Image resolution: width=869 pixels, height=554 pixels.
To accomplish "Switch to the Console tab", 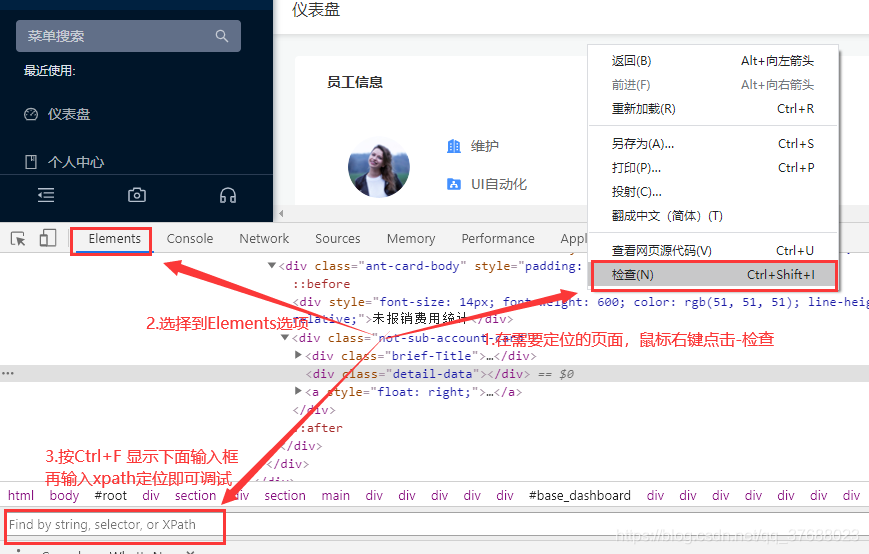I will (190, 239).
